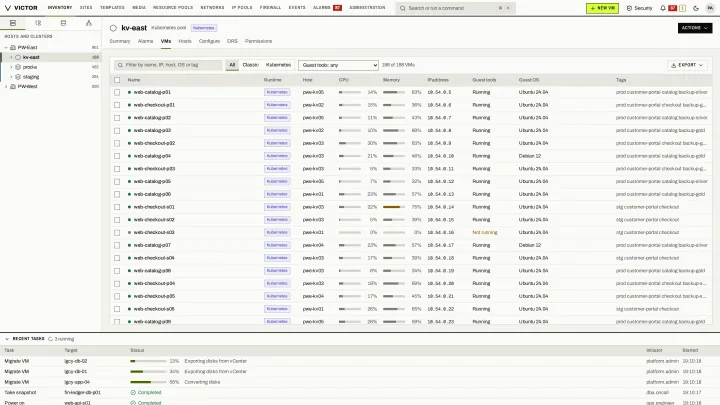Click the Search or run a command field
This screenshot has height=405, width=720.
pos(456,8)
